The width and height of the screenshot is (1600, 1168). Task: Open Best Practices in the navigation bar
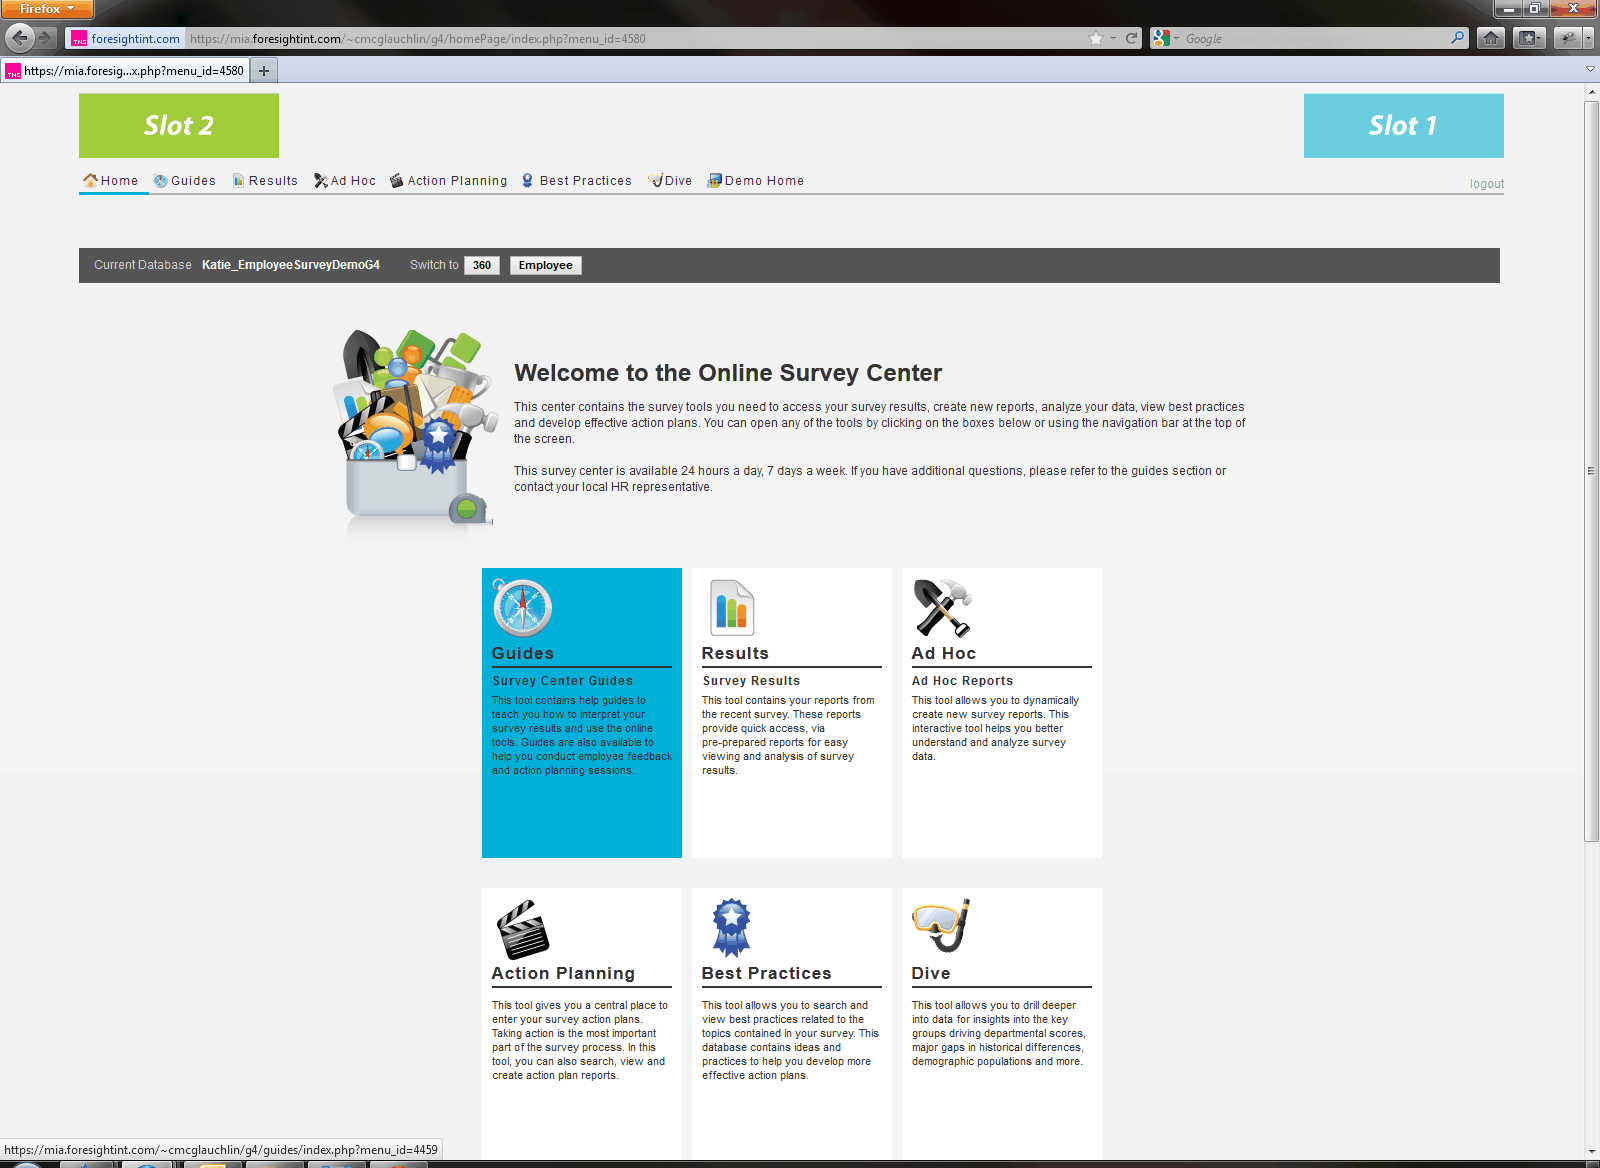pos(577,181)
